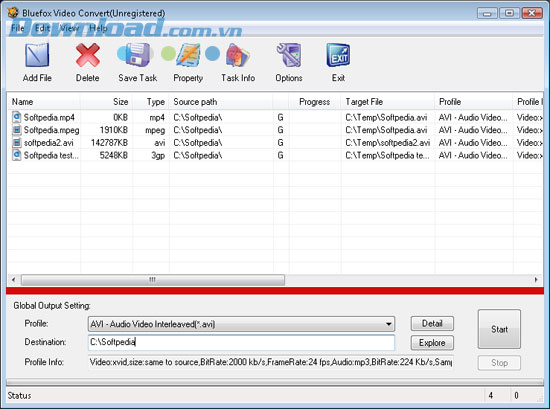Open the Help menu

(98, 28)
